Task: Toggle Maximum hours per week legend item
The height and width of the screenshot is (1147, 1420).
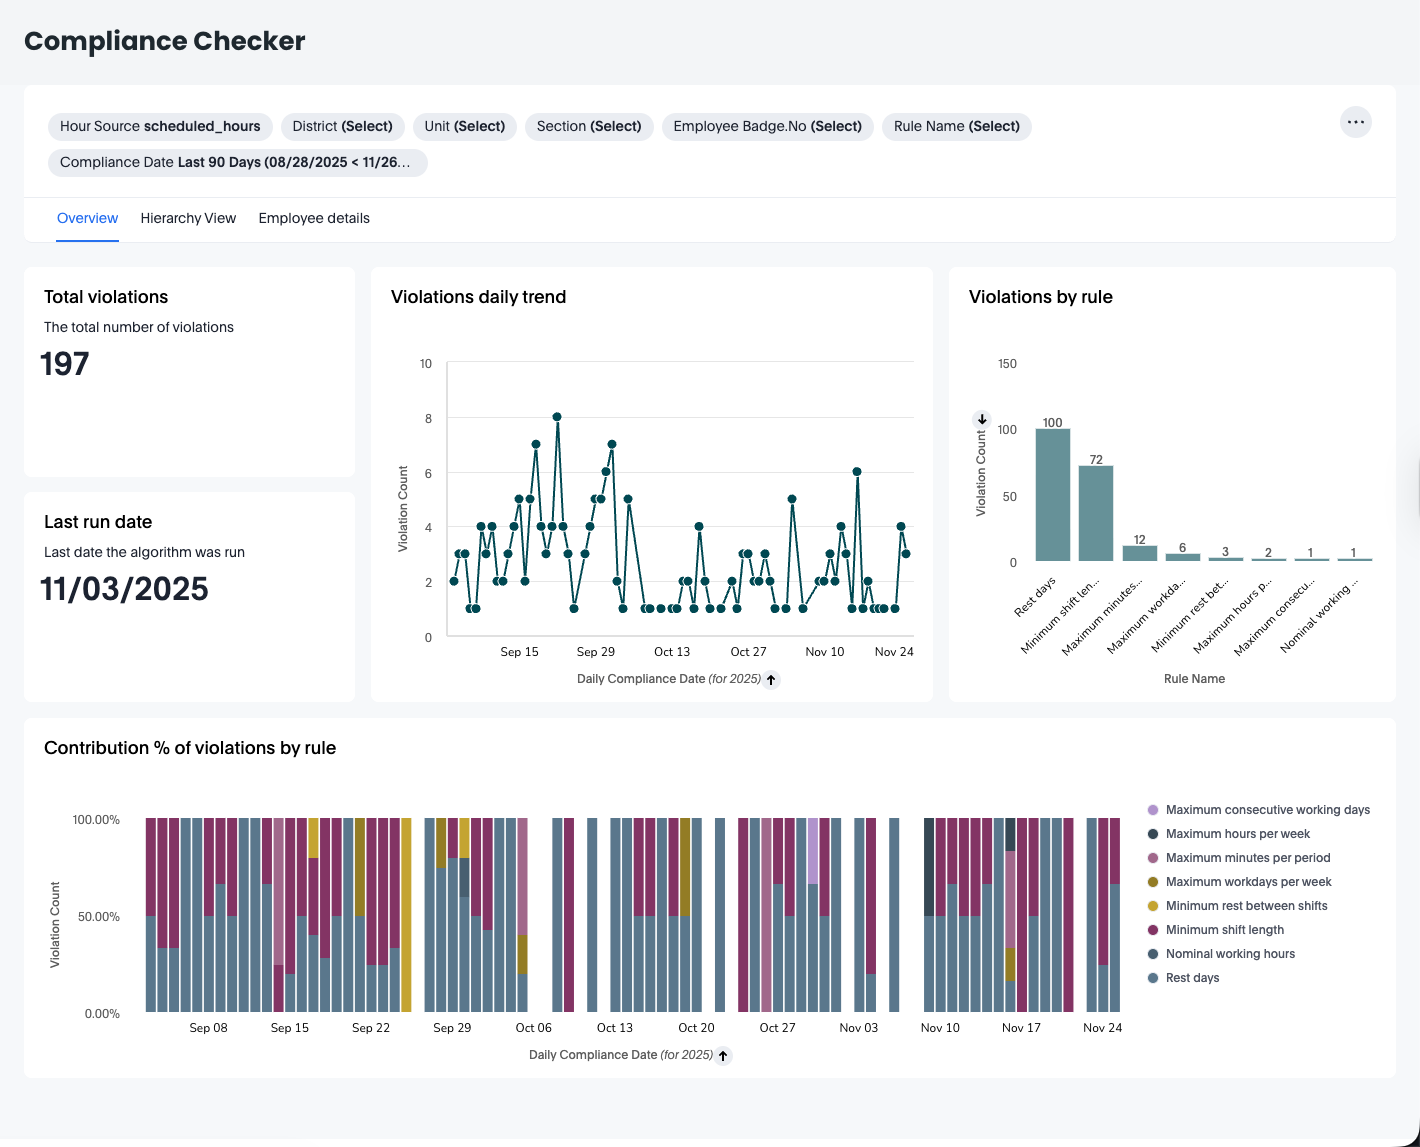Action: [x=1237, y=834]
